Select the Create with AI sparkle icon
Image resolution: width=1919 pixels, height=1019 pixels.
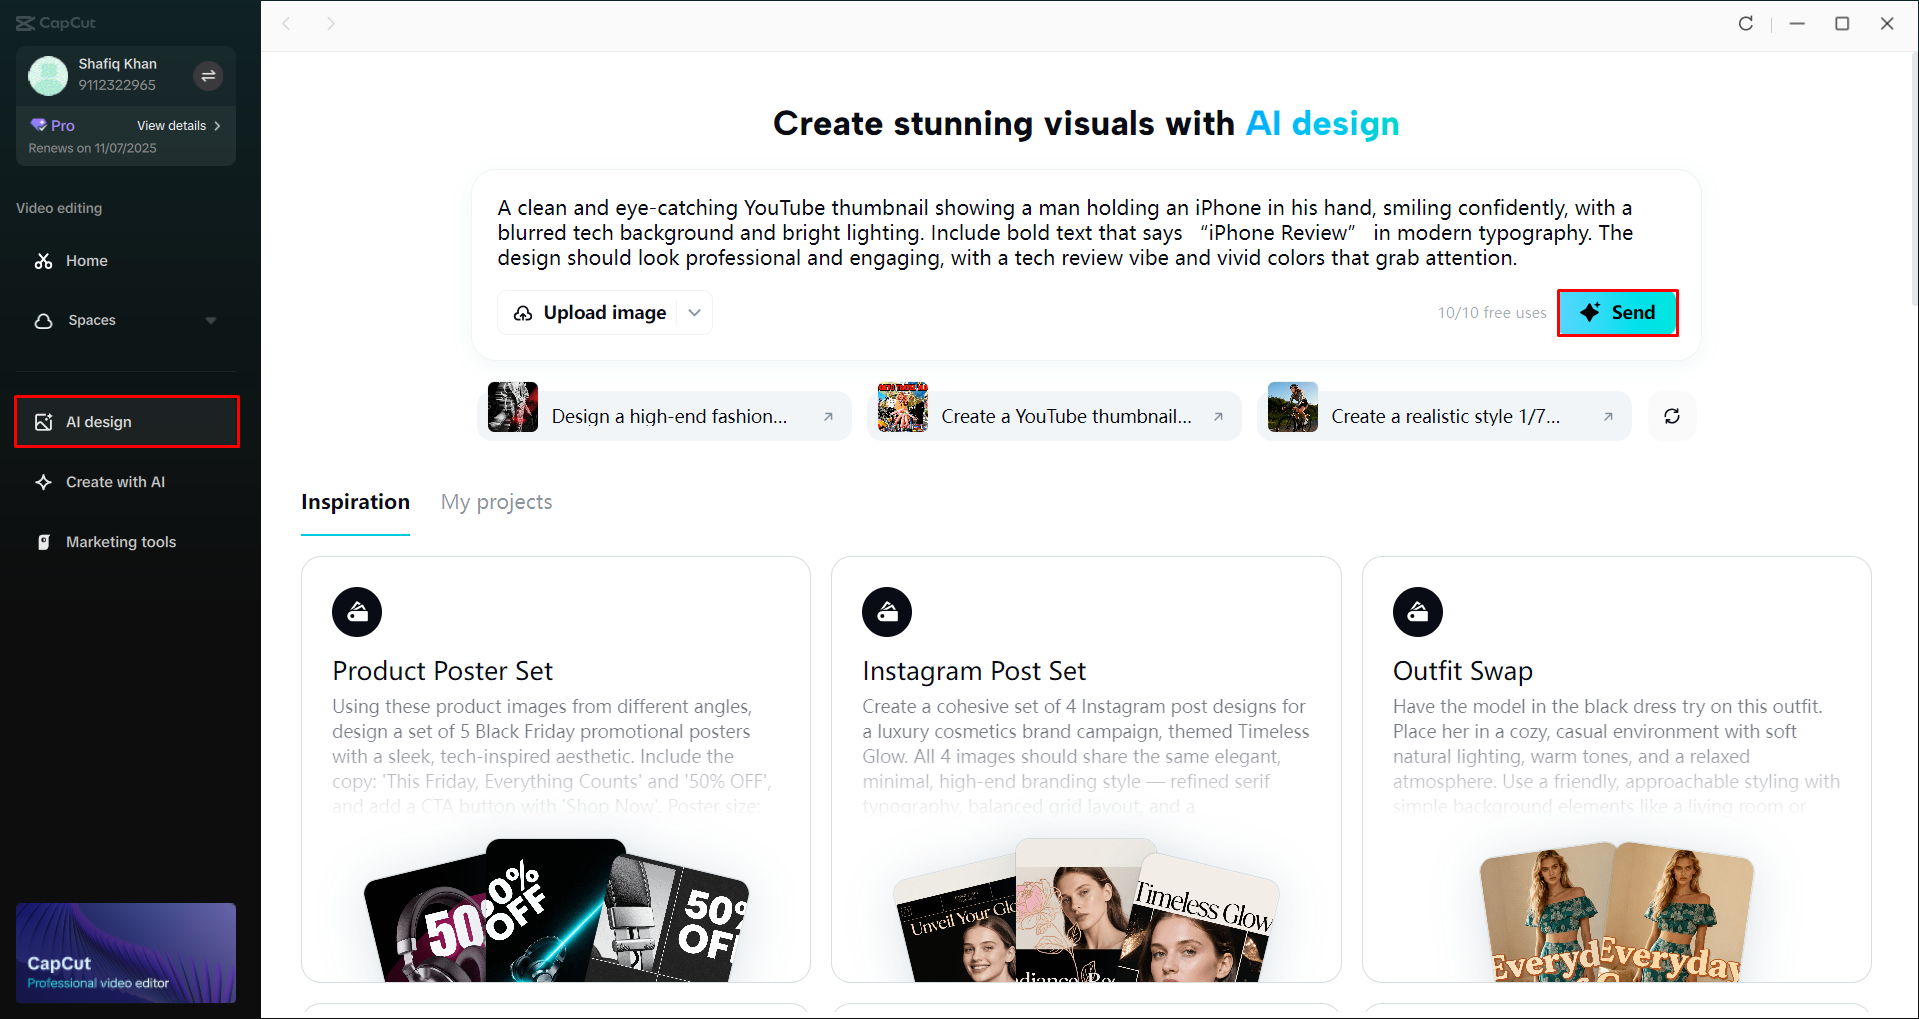click(44, 481)
